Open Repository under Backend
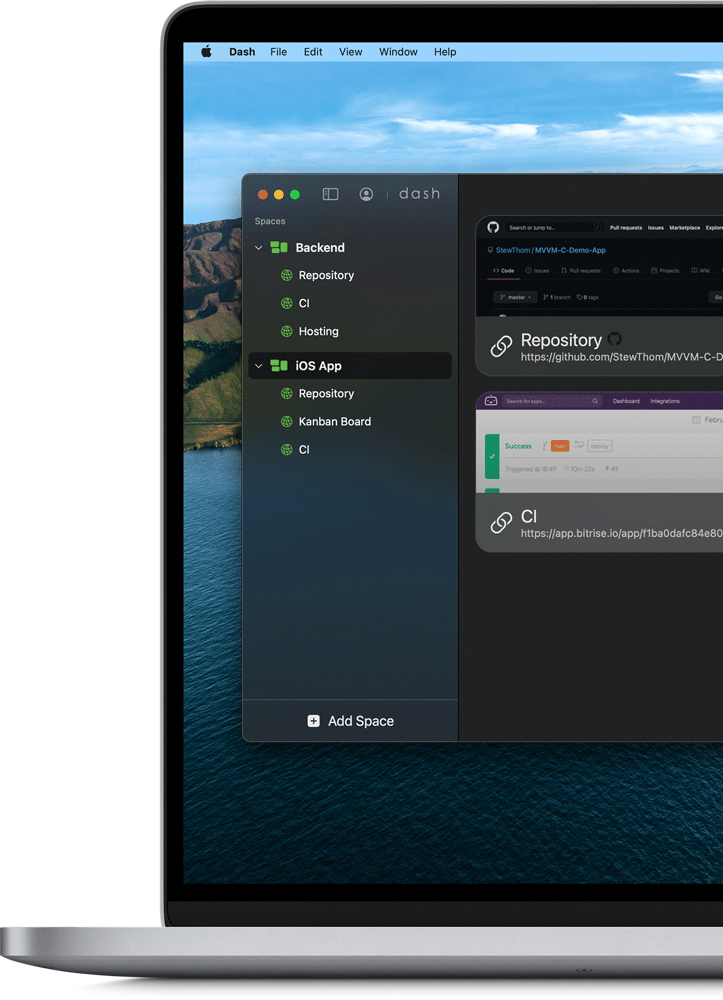The width and height of the screenshot is (723, 1000). click(326, 276)
